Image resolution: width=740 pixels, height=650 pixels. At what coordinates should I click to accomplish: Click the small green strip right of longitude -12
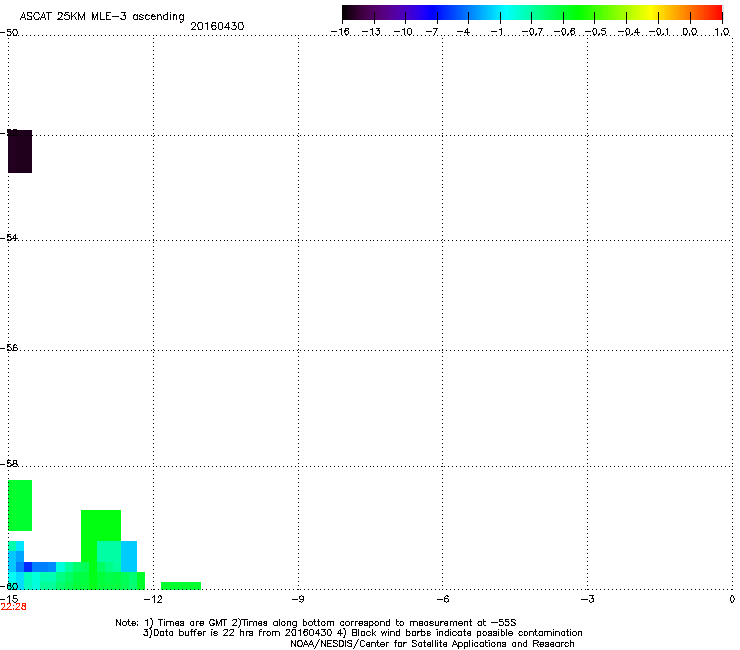coord(181,586)
